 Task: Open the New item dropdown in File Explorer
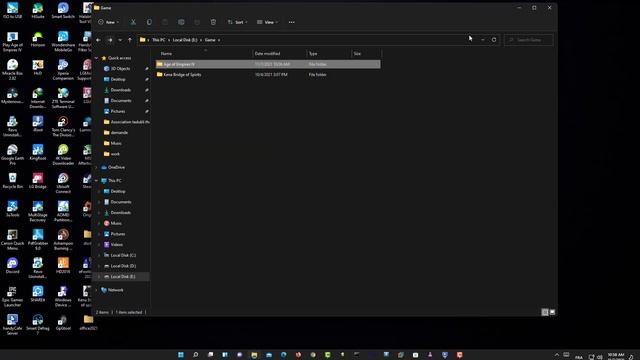[108, 22]
